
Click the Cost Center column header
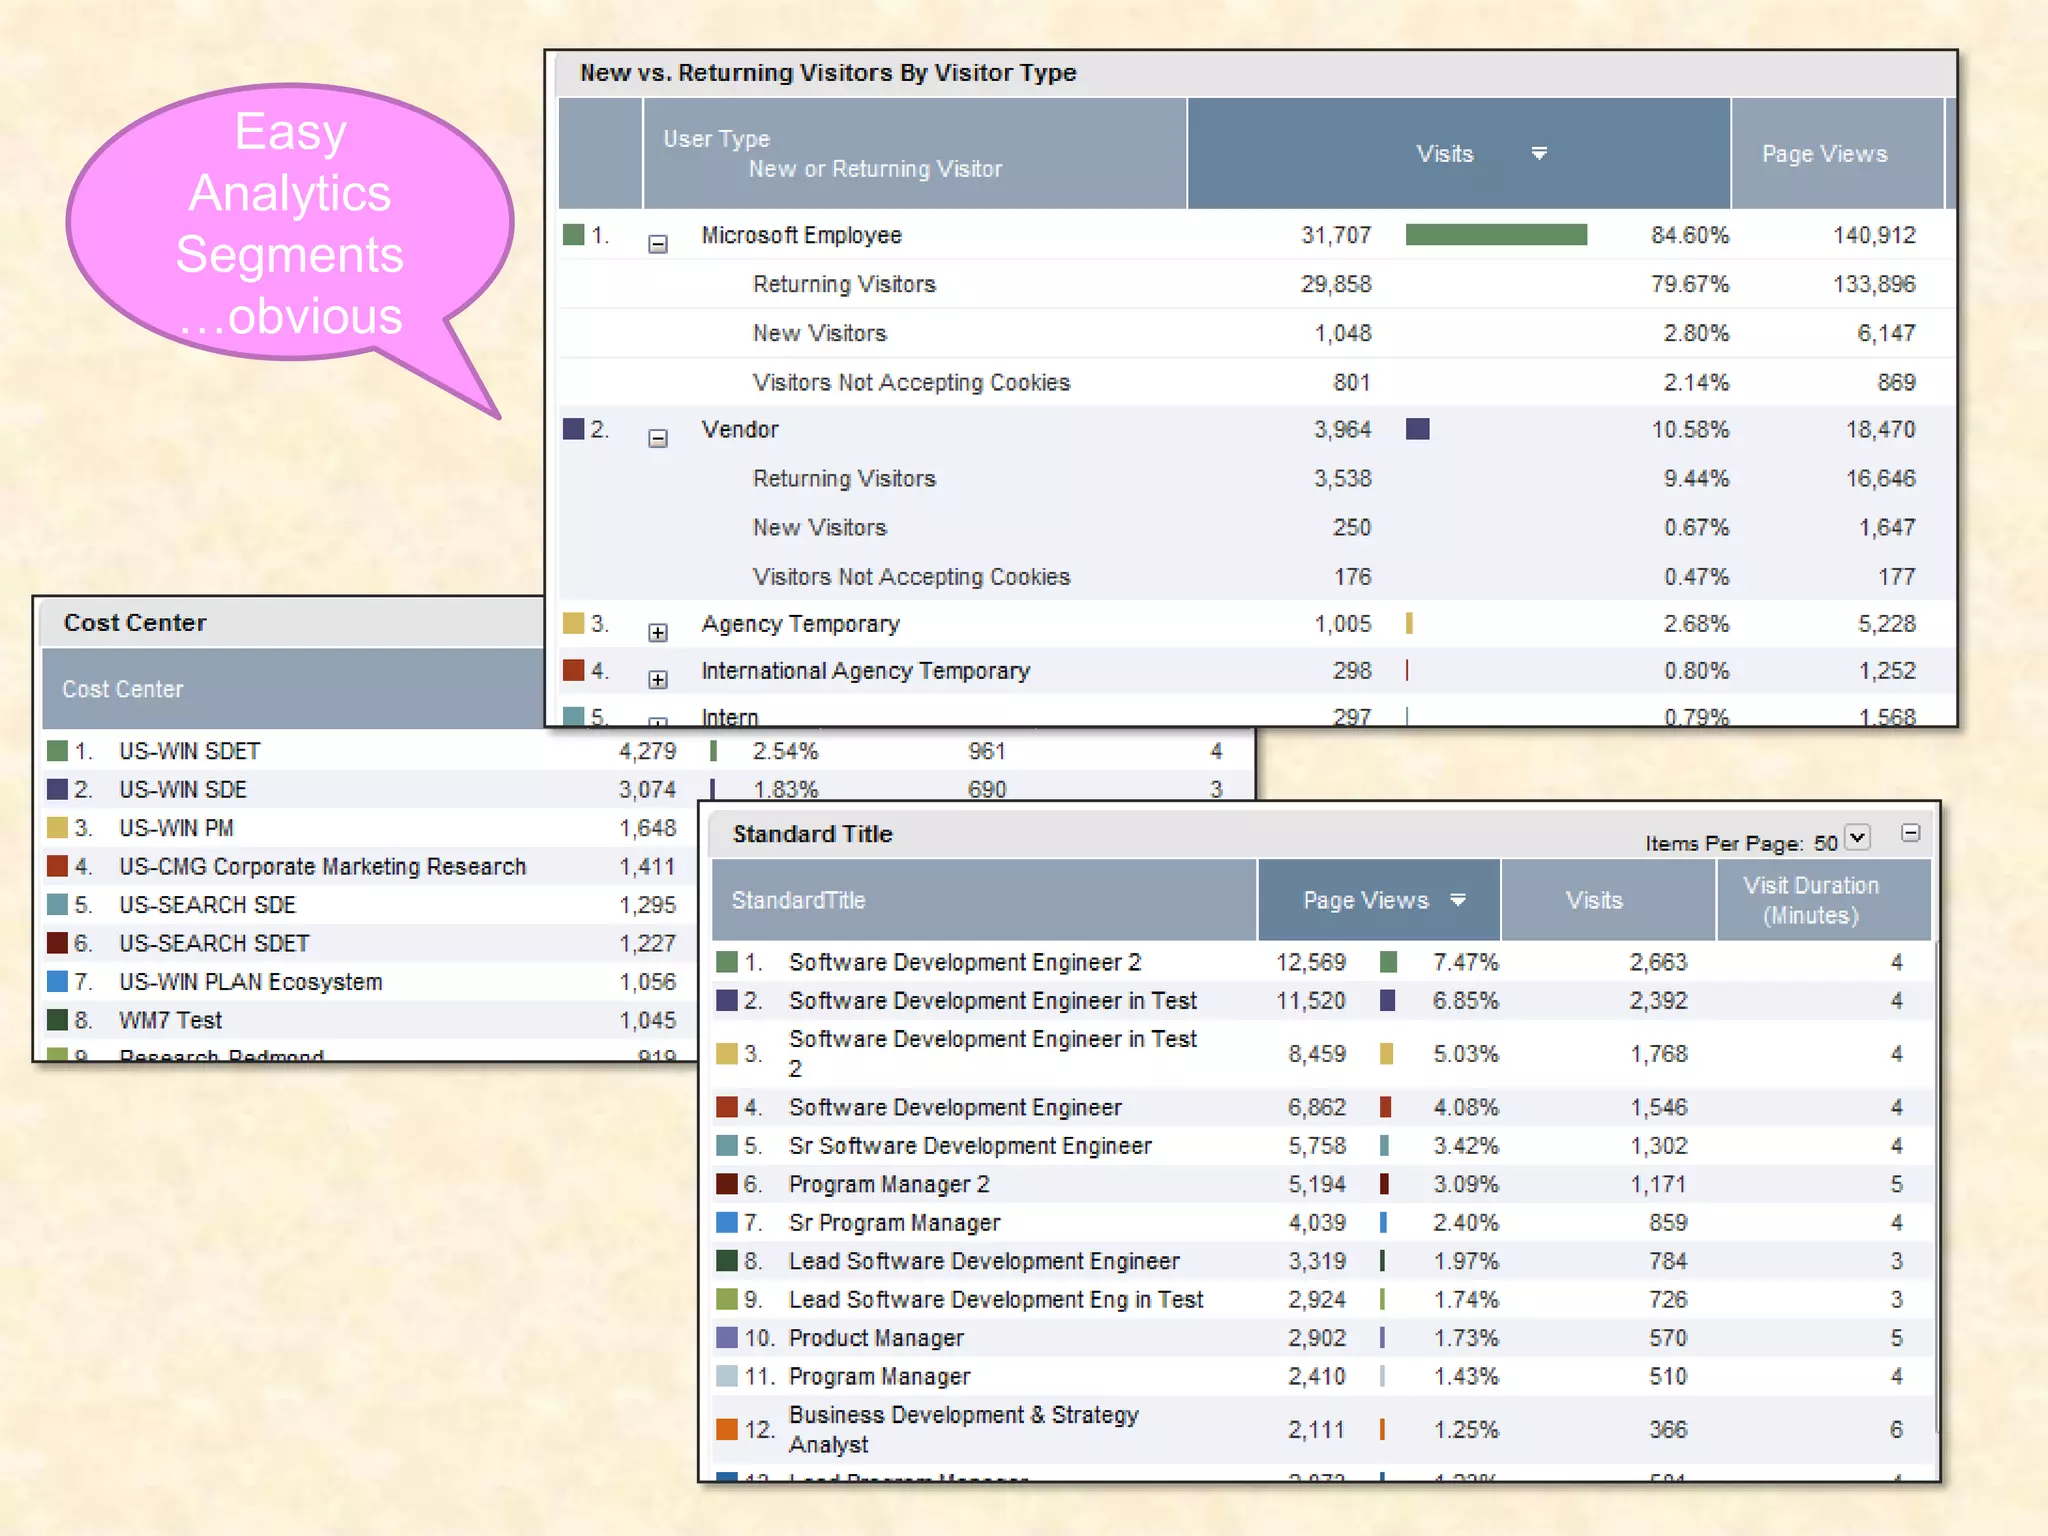click(122, 689)
